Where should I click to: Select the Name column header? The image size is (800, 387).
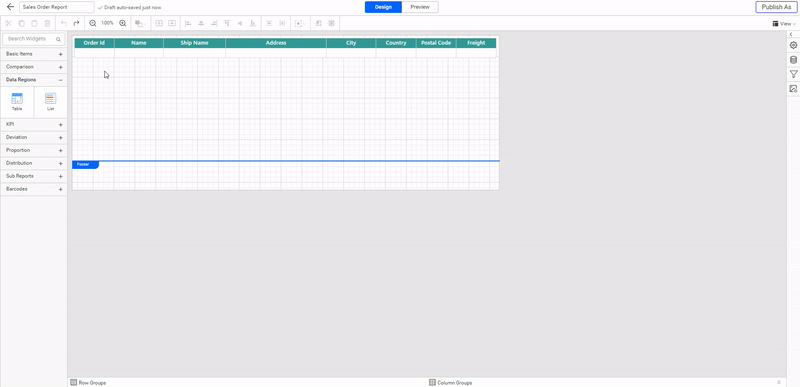[139, 43]
